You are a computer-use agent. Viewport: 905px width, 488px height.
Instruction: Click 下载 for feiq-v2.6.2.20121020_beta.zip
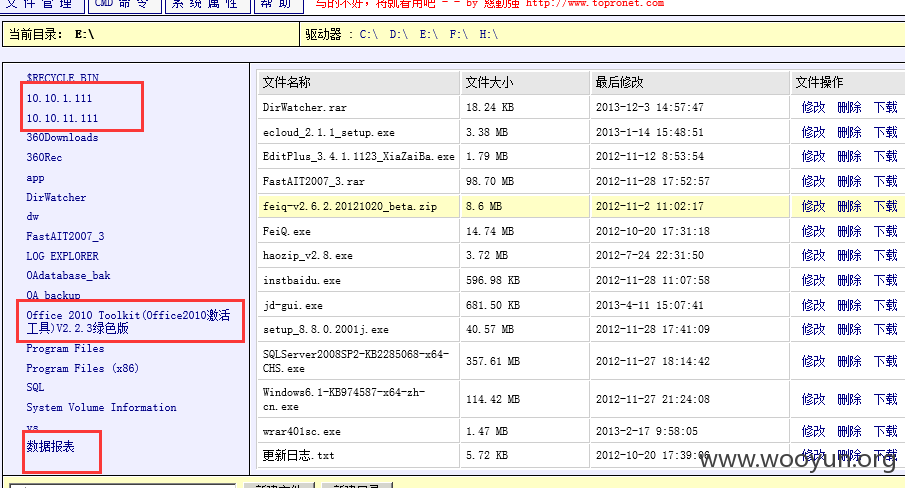(885, 207)
